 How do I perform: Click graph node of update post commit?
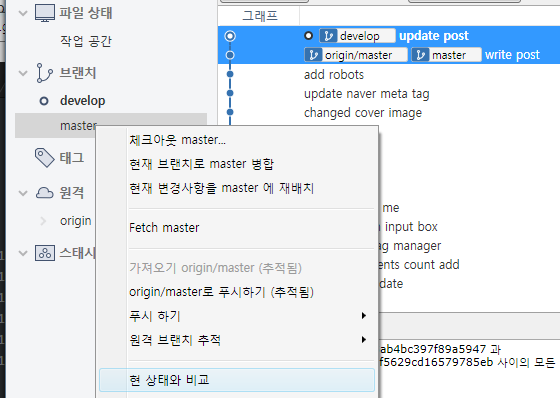230,36
